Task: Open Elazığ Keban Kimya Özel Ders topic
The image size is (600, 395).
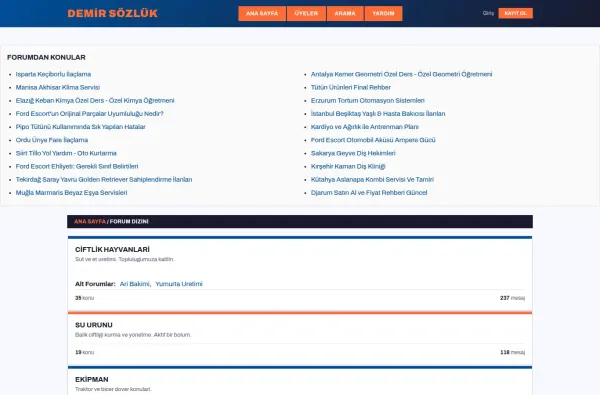Action: pos(95,101)
